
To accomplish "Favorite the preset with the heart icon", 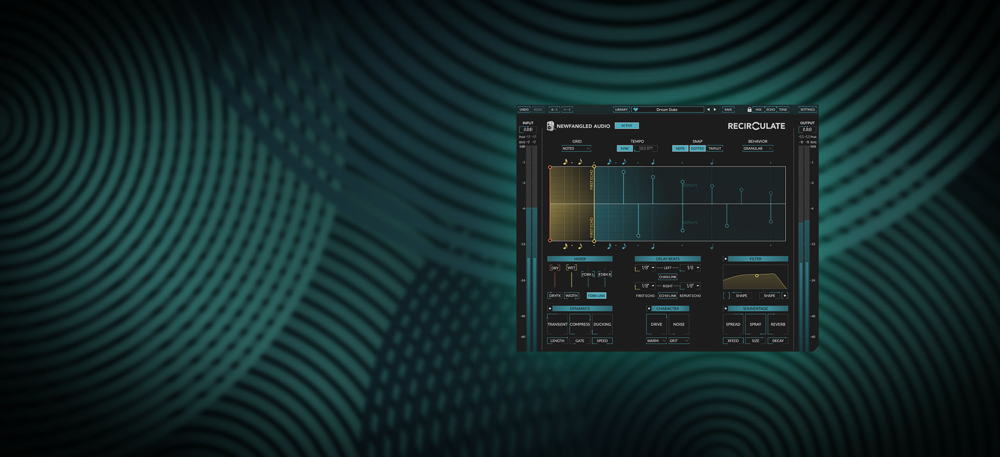I will (x=635, y=110).
